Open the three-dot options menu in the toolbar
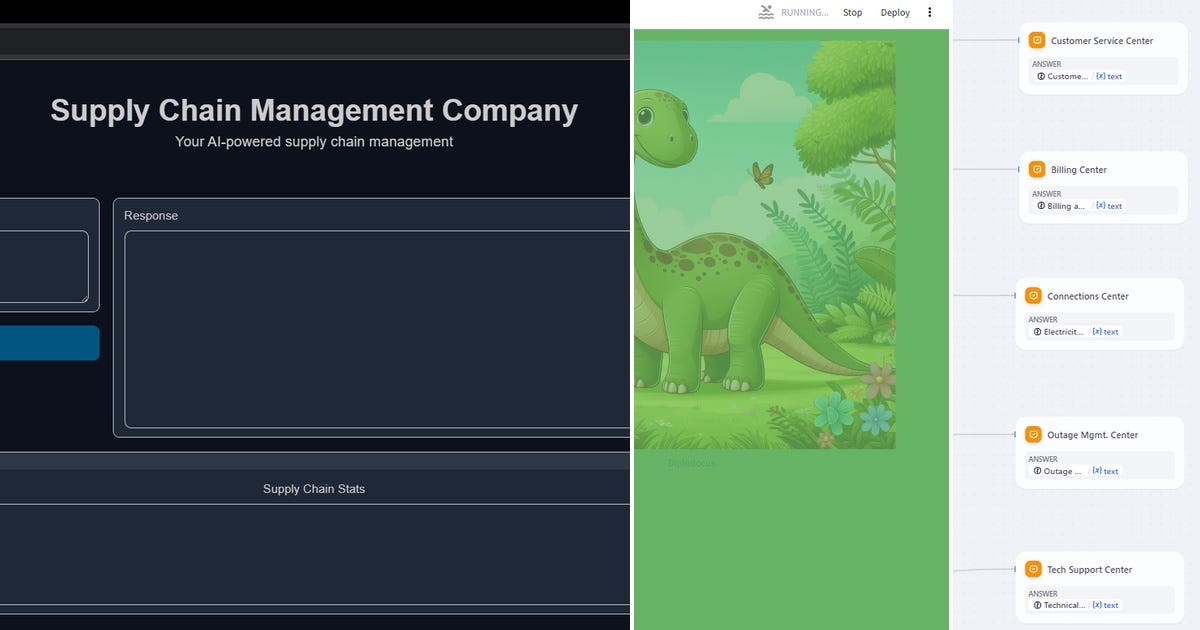Image resolution: width=1200 pixels, height=630 pixels. pos(929,12)
